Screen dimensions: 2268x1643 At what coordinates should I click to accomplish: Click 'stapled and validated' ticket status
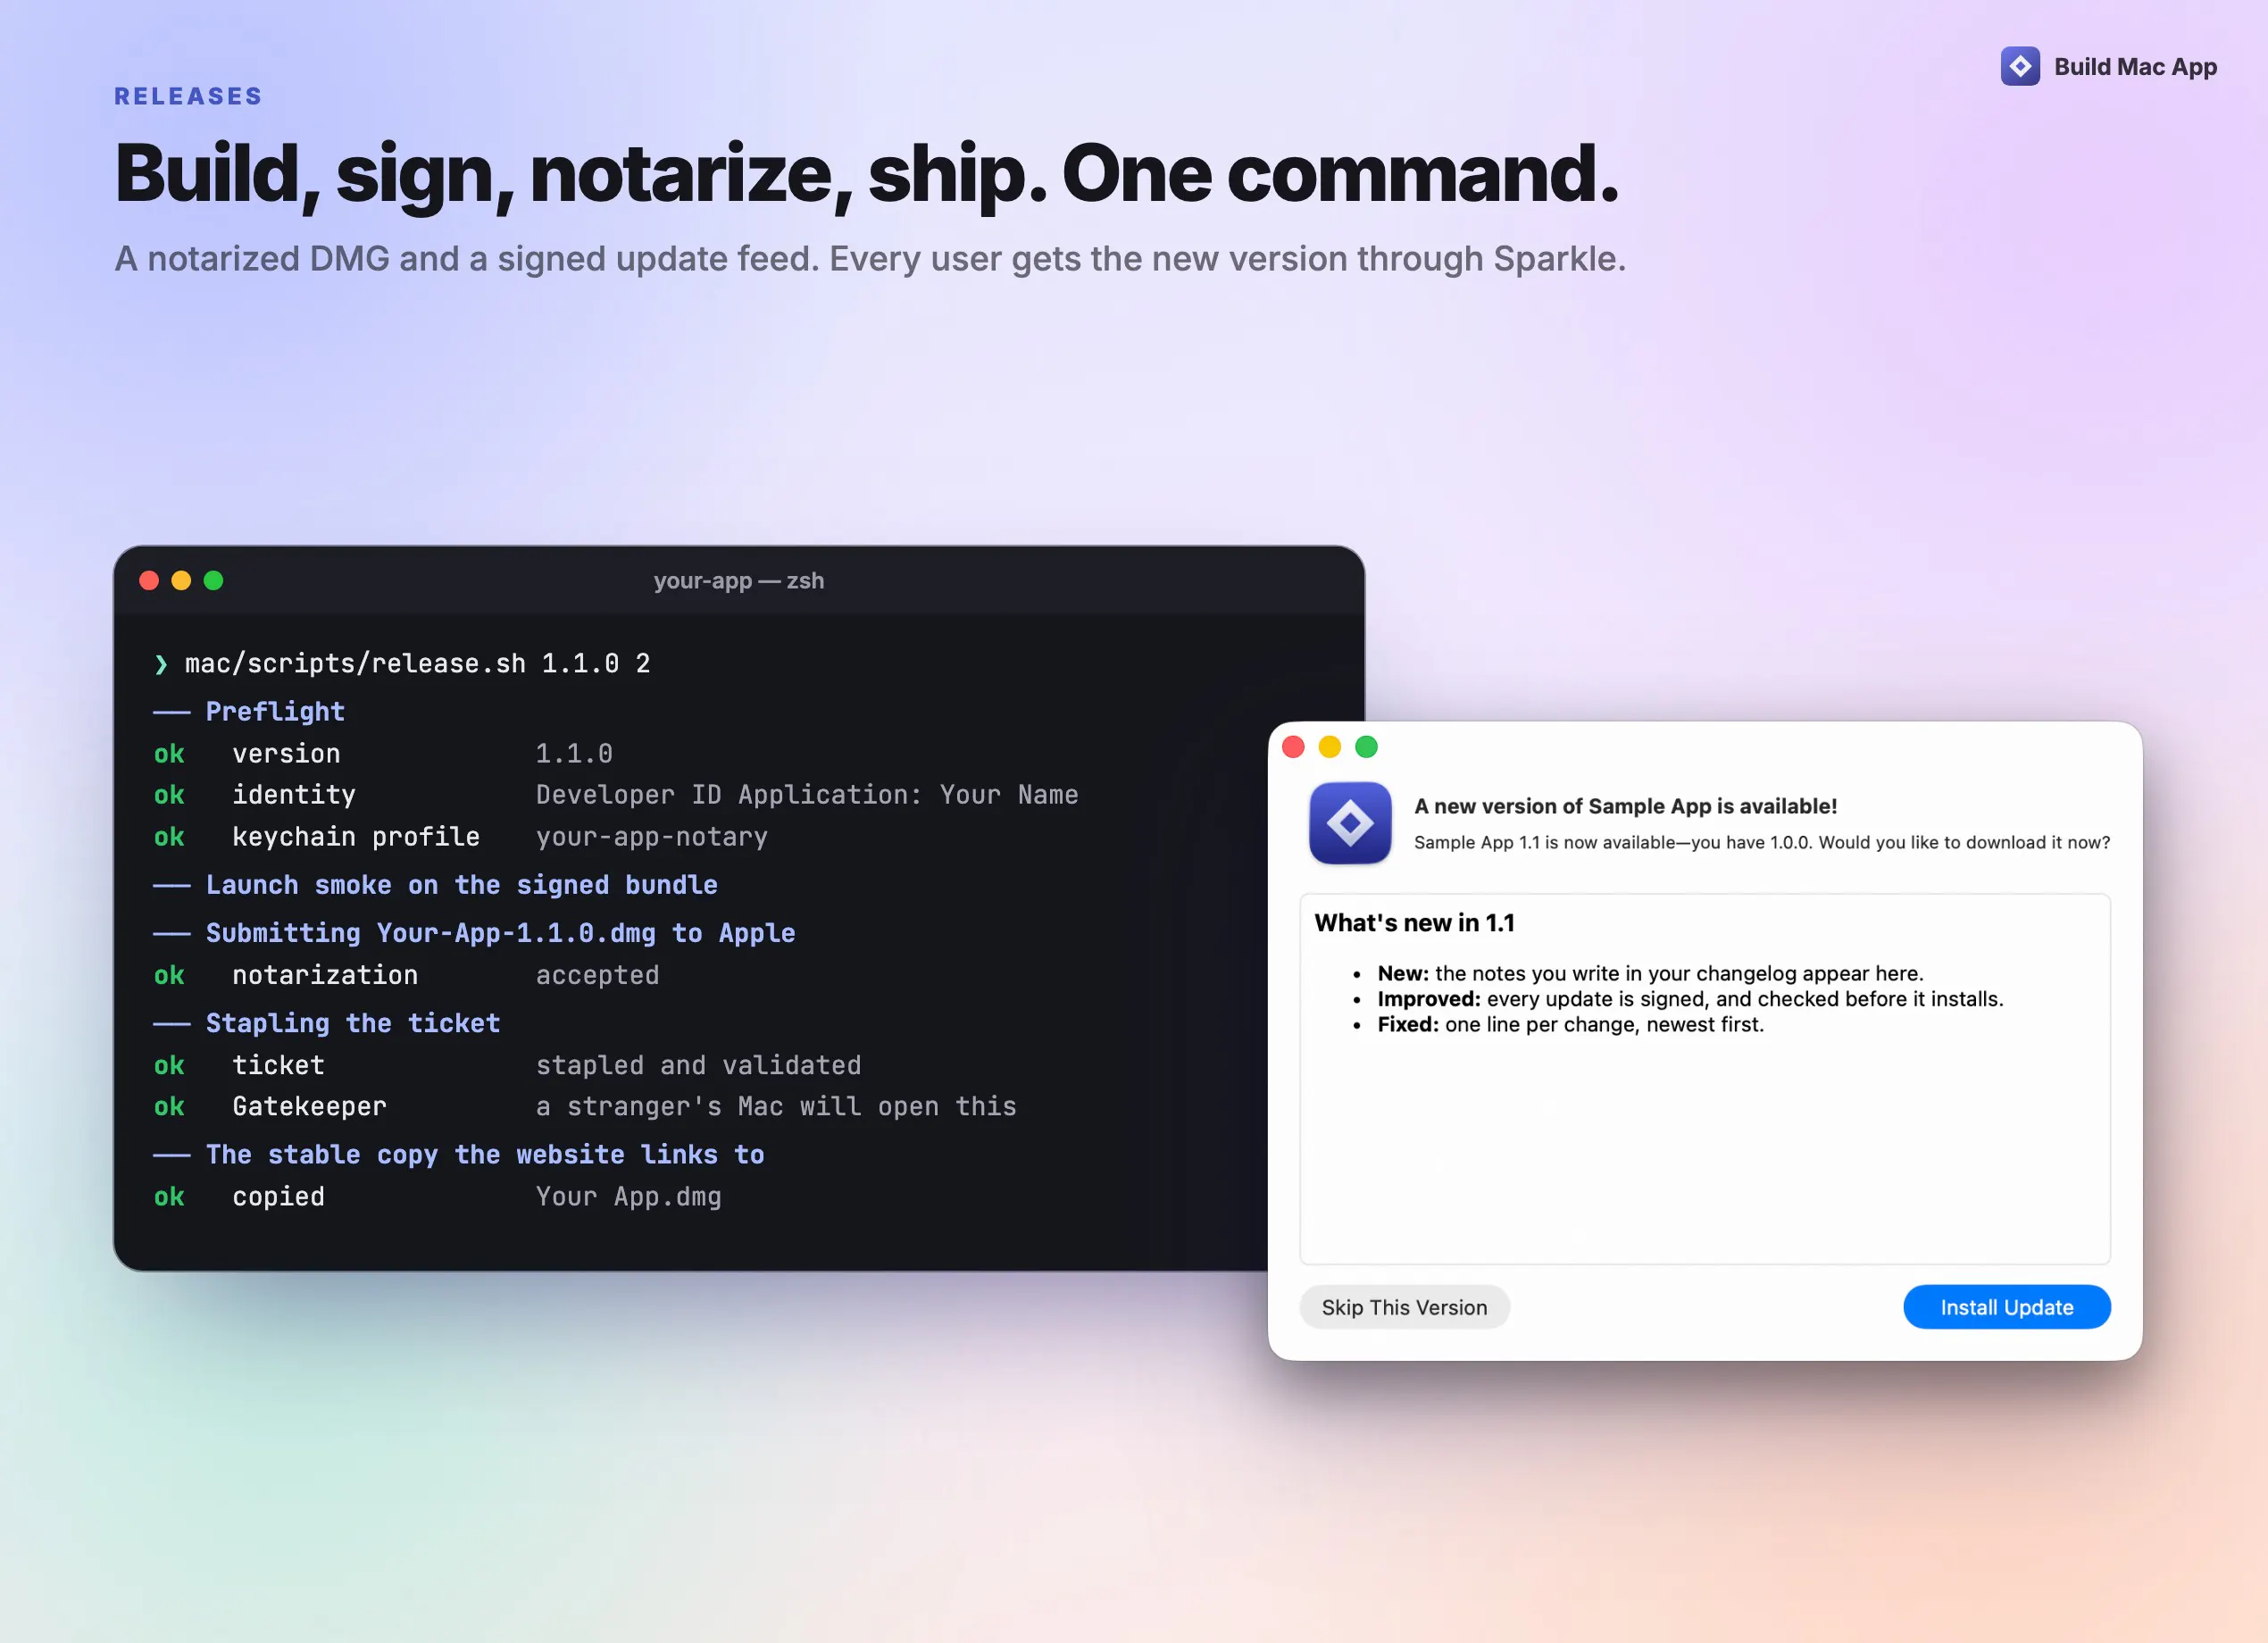[698, 1065]
